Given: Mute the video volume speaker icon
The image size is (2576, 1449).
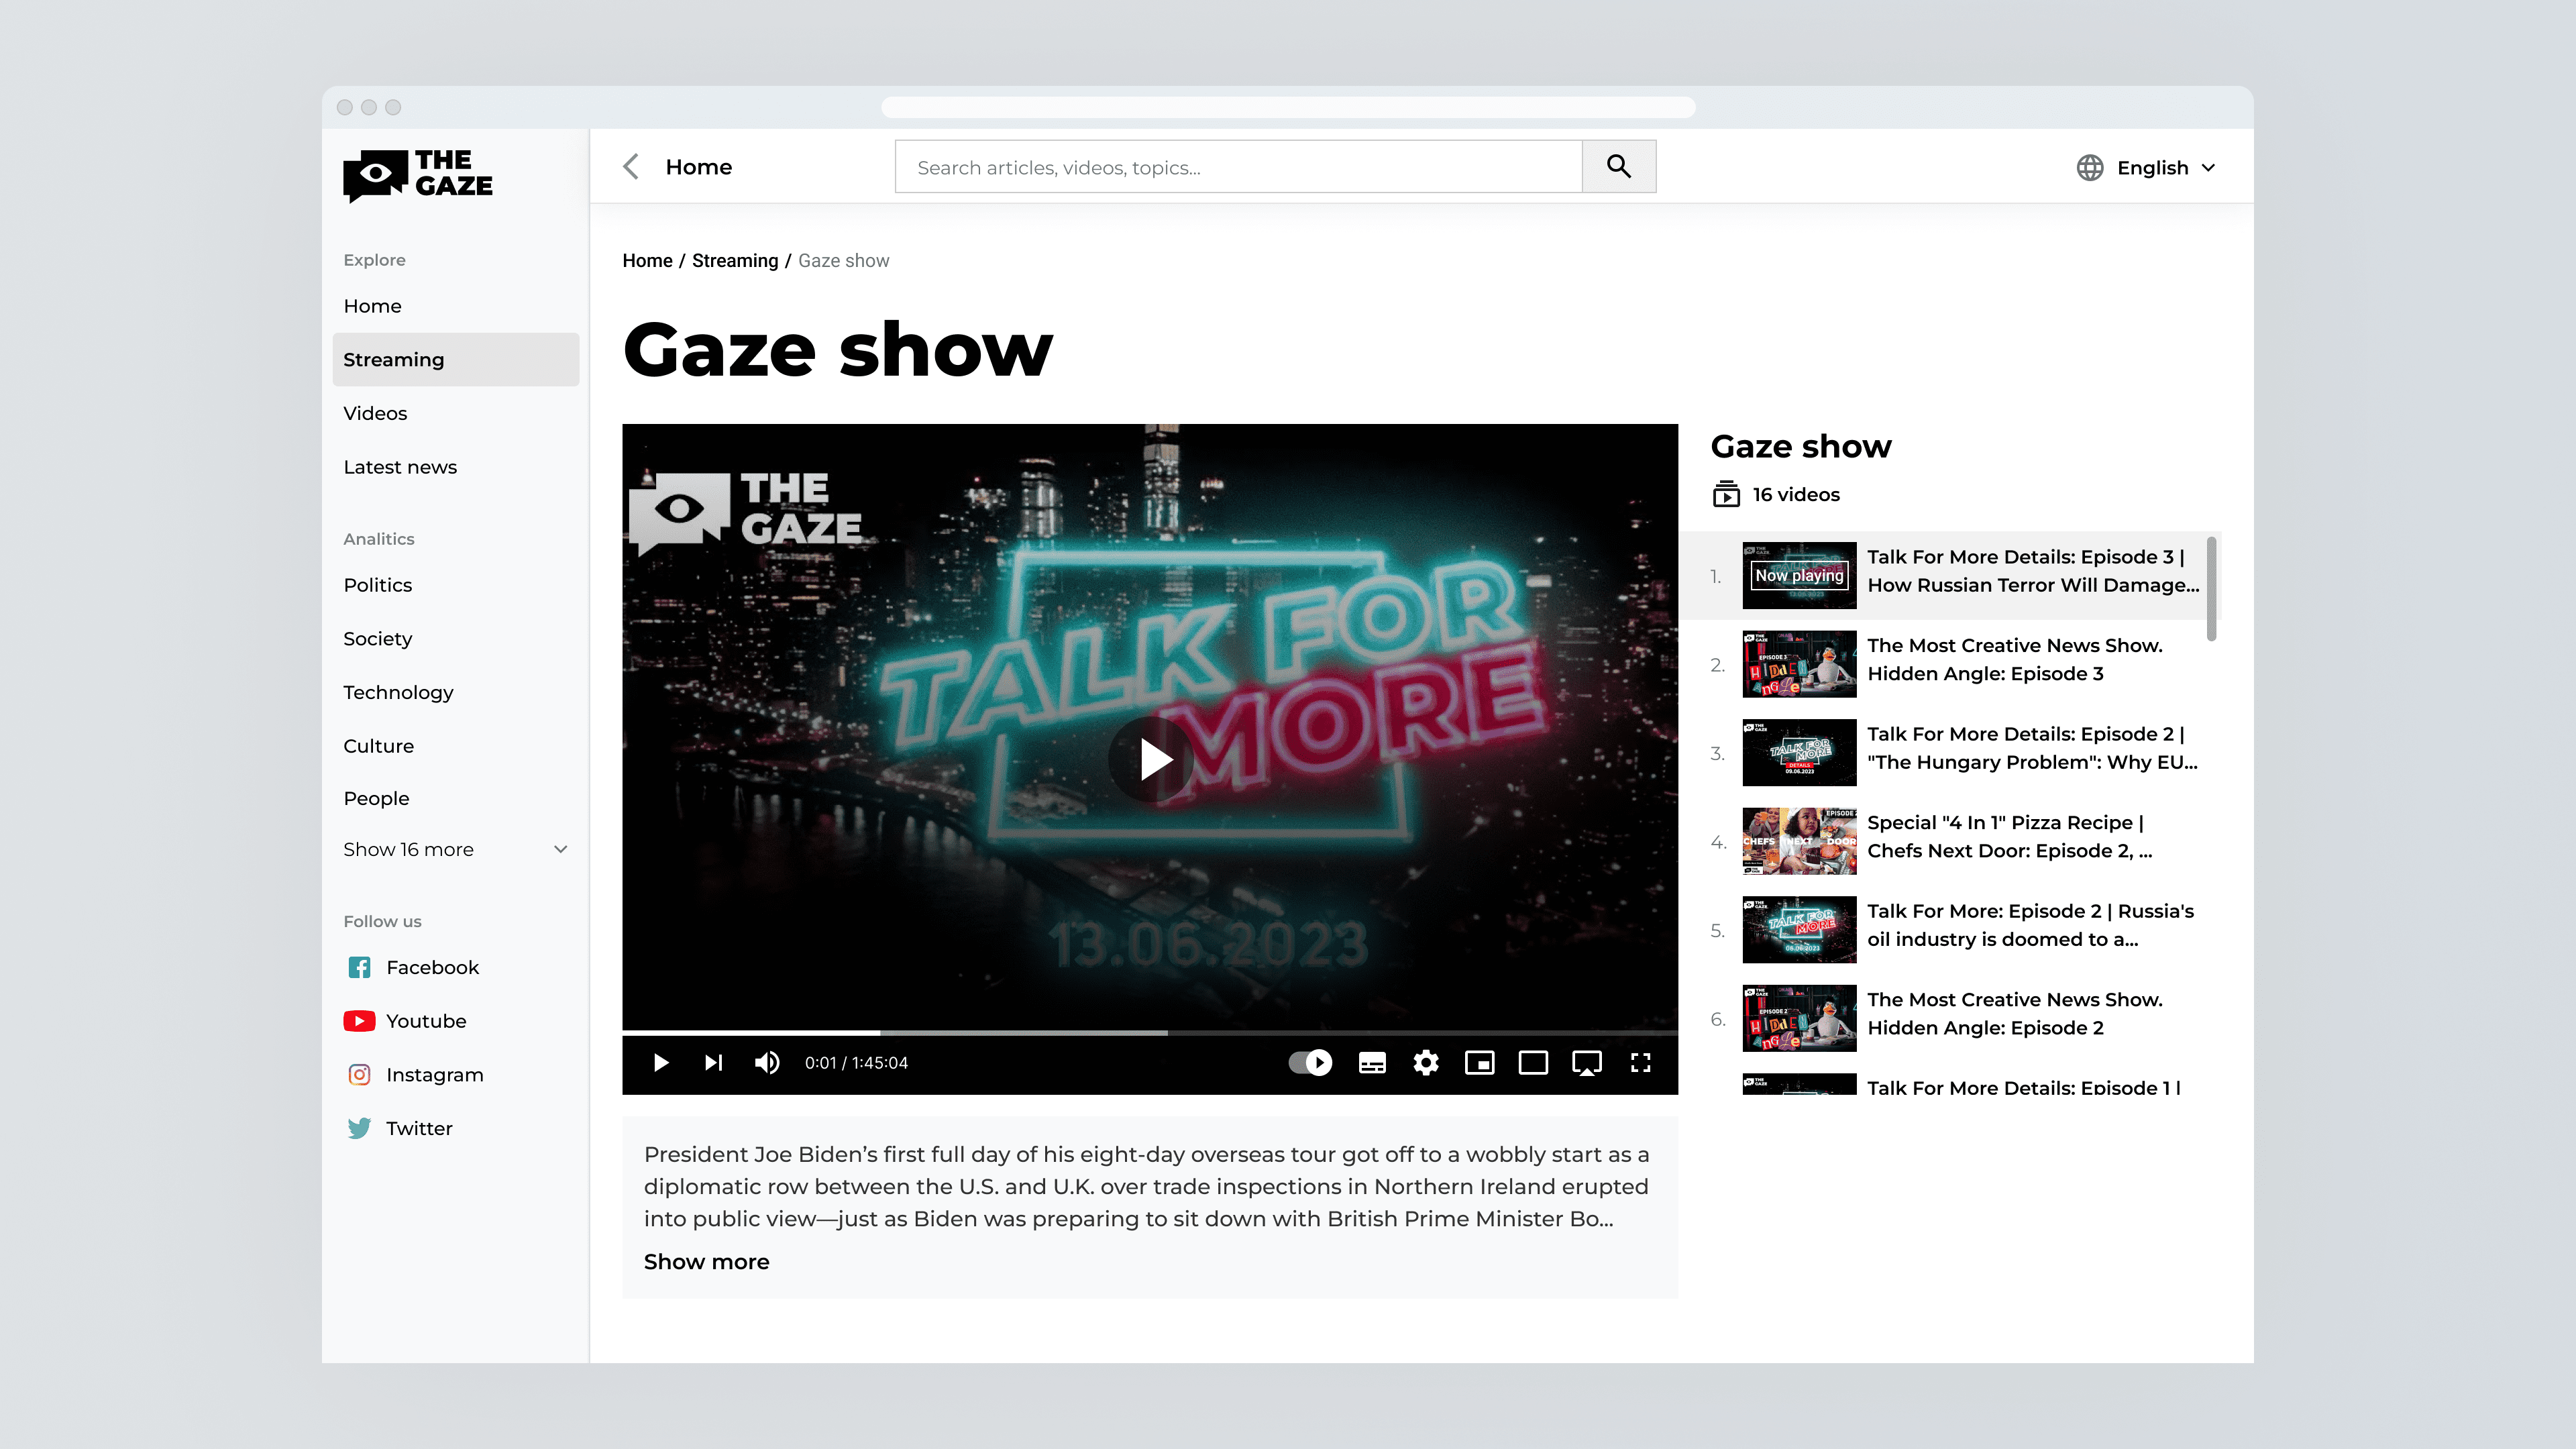Looking at the screenshot, I should point(767,1062).
